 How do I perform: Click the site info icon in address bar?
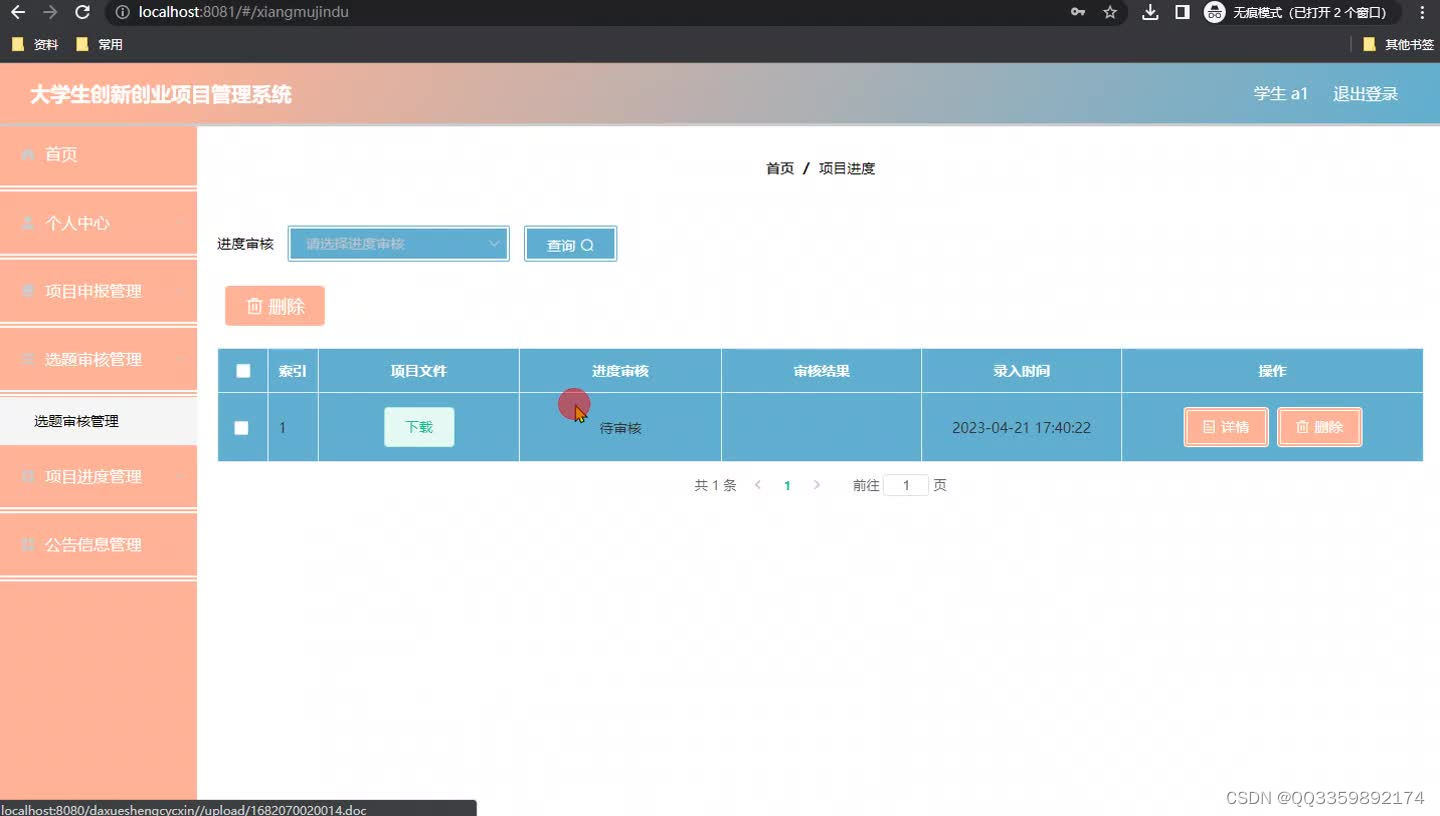(122, 12)
